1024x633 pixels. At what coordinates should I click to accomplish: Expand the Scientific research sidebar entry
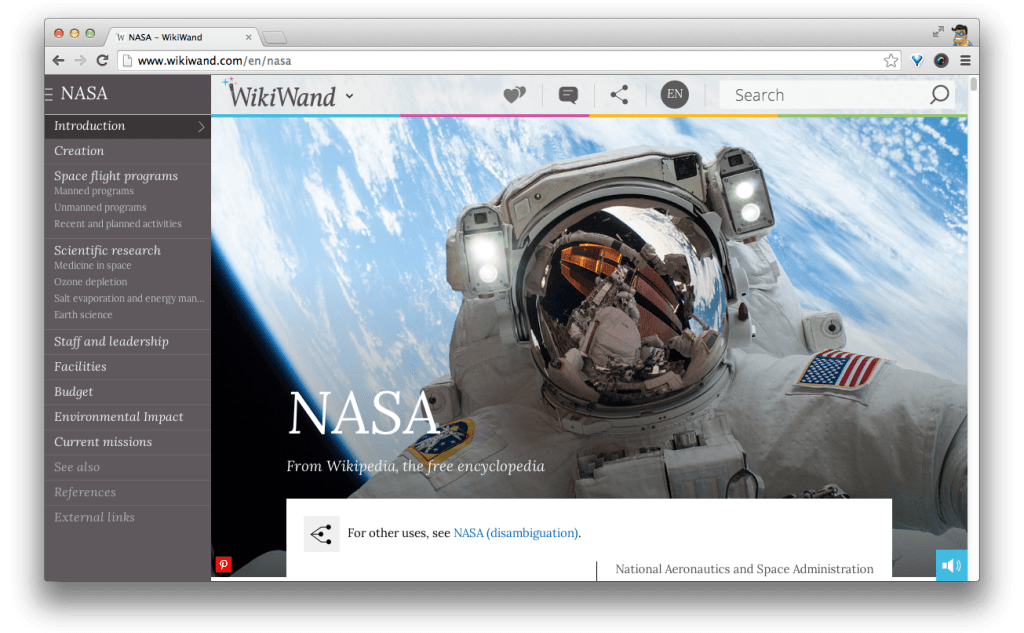pos(107,250)
